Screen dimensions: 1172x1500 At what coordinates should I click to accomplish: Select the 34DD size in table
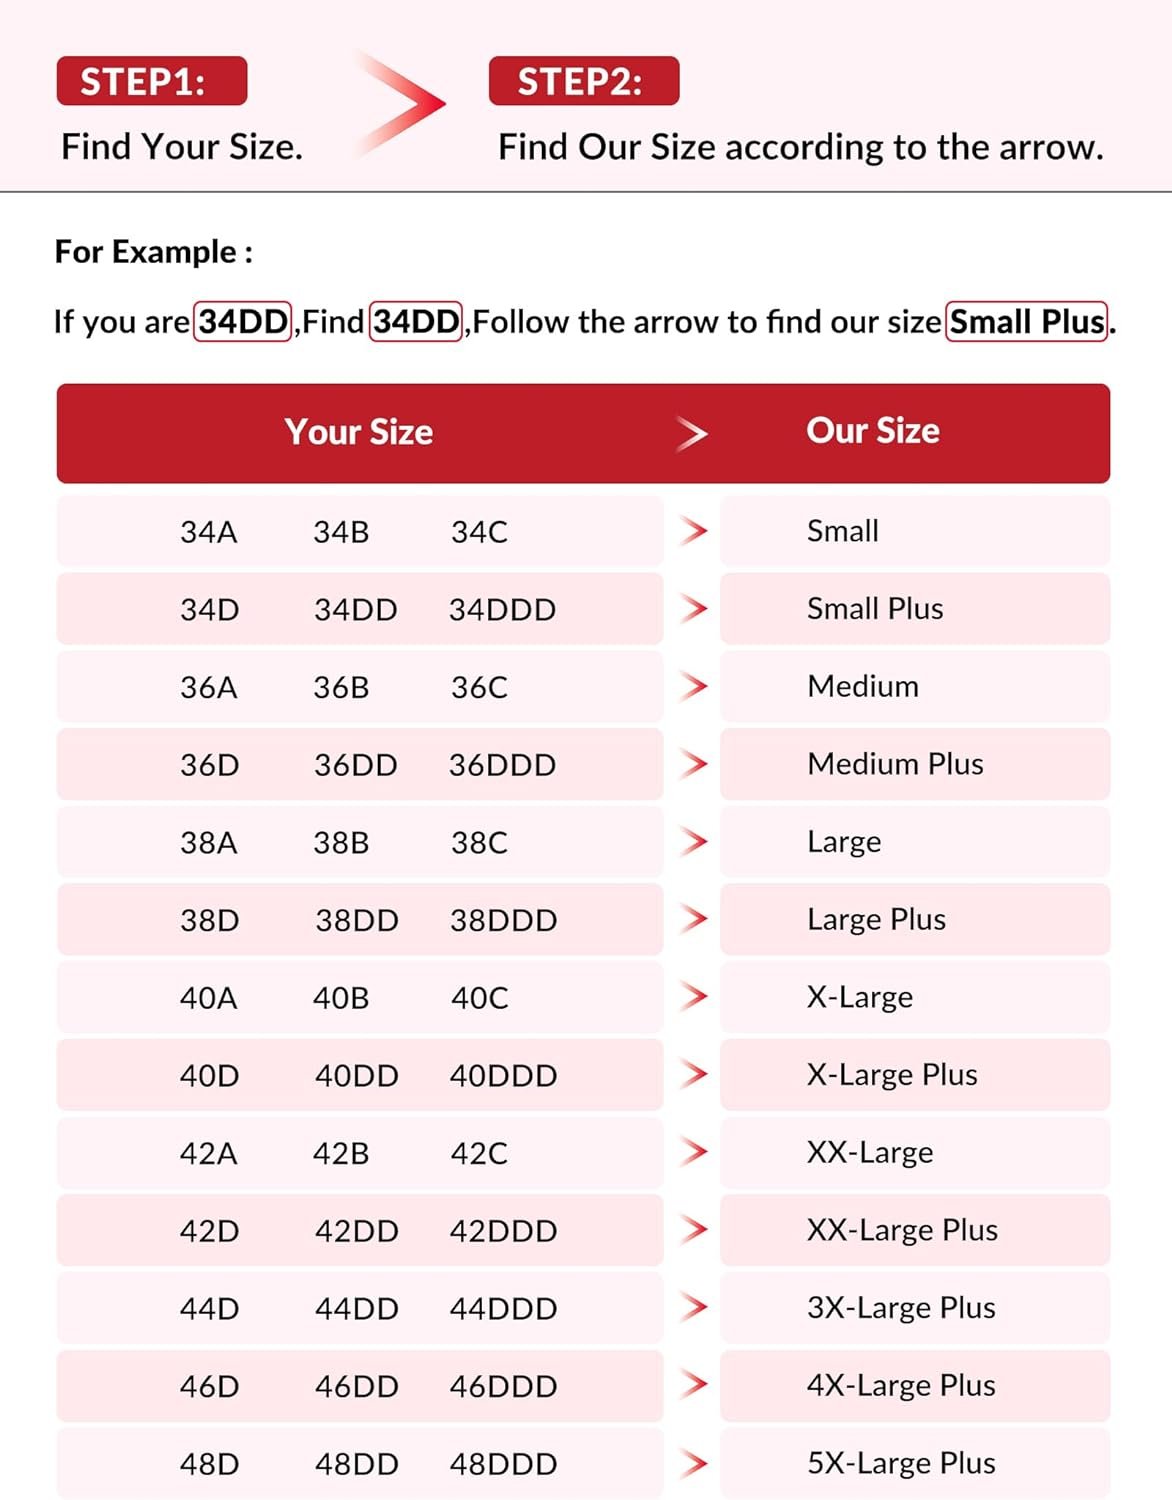(x=356, y=610)
